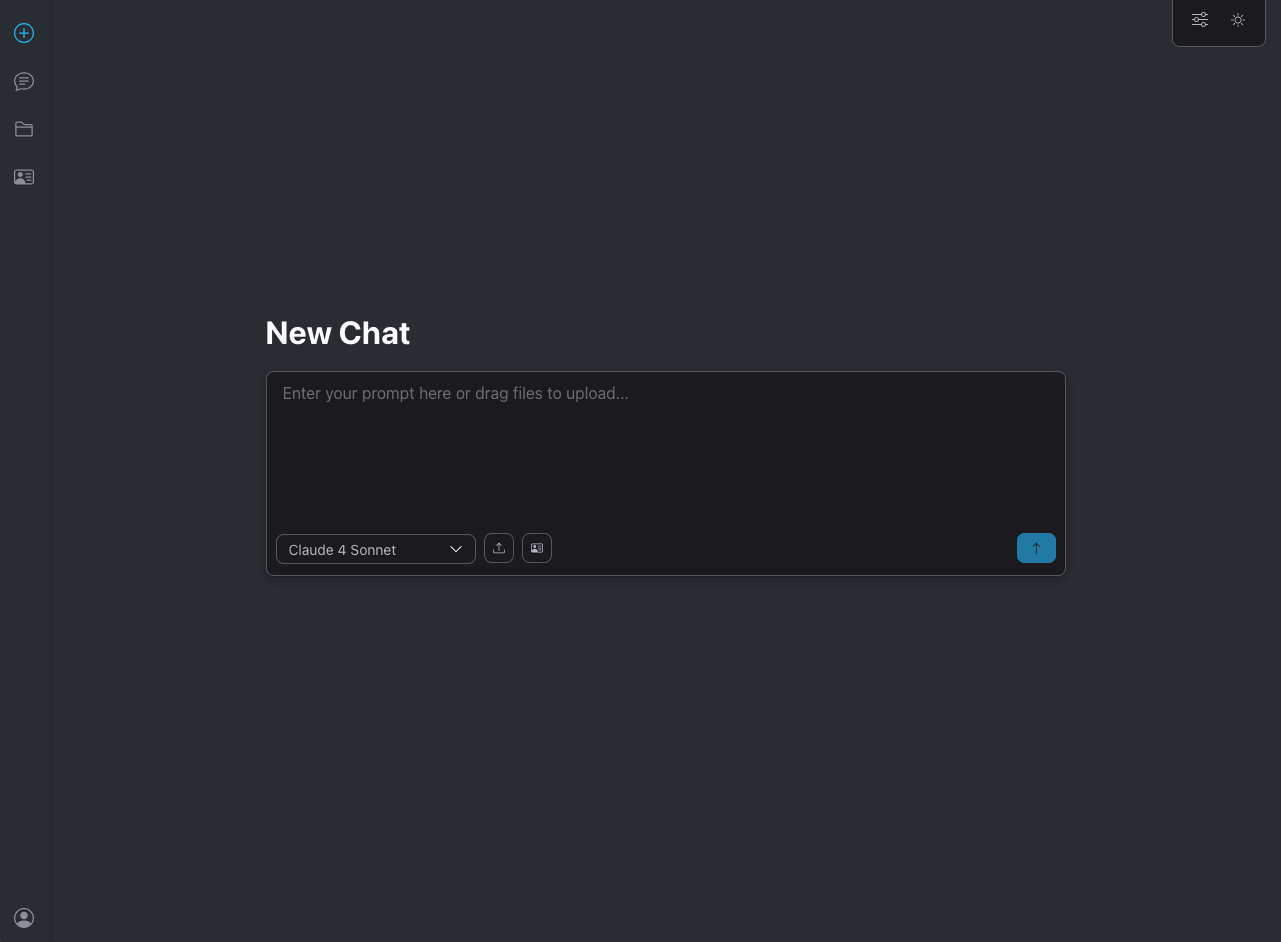Image resolution: width=1281 pixels, height=942 pixels.
Task: Click the "Claude 4 Sonnet" label text
Action: (x=342, y=550)
